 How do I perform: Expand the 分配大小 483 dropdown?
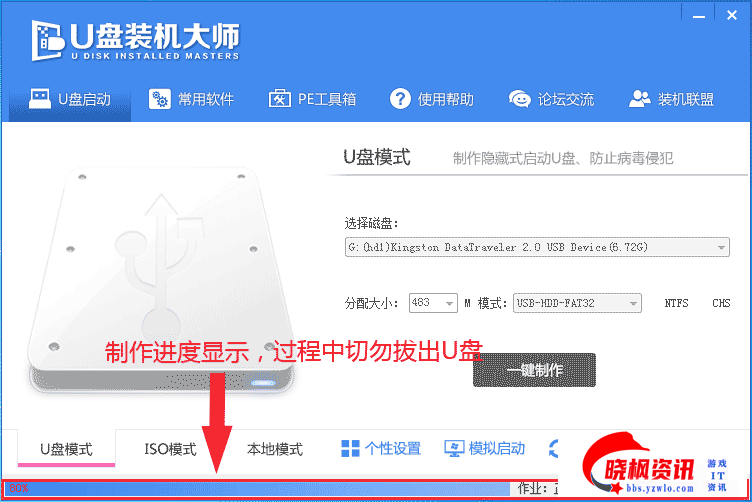(433, 303)
